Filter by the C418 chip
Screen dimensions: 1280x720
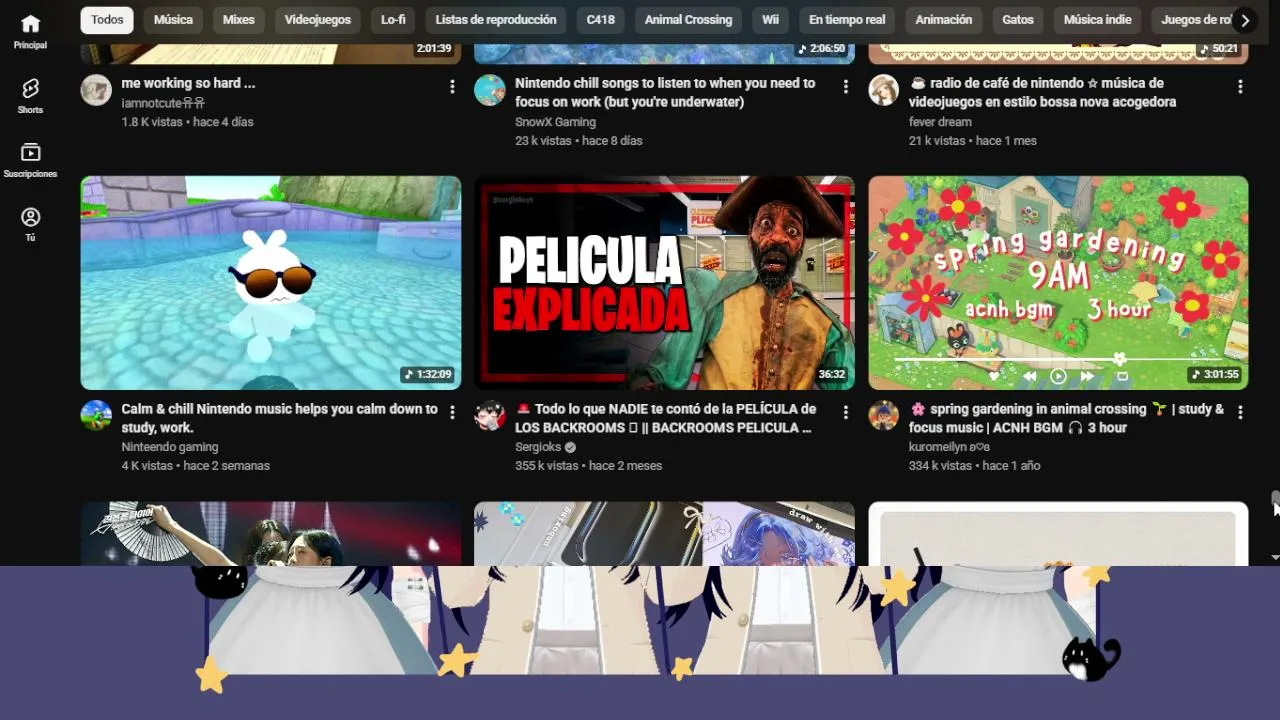point(601,20)
